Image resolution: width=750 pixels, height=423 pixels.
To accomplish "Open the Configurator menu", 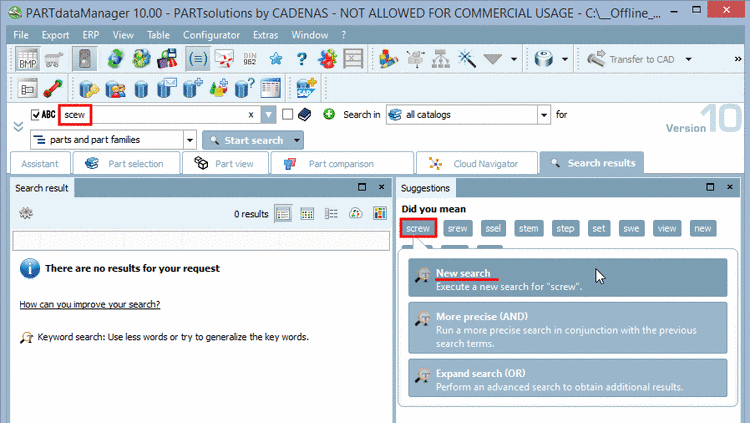I will (x=211, y=35).
